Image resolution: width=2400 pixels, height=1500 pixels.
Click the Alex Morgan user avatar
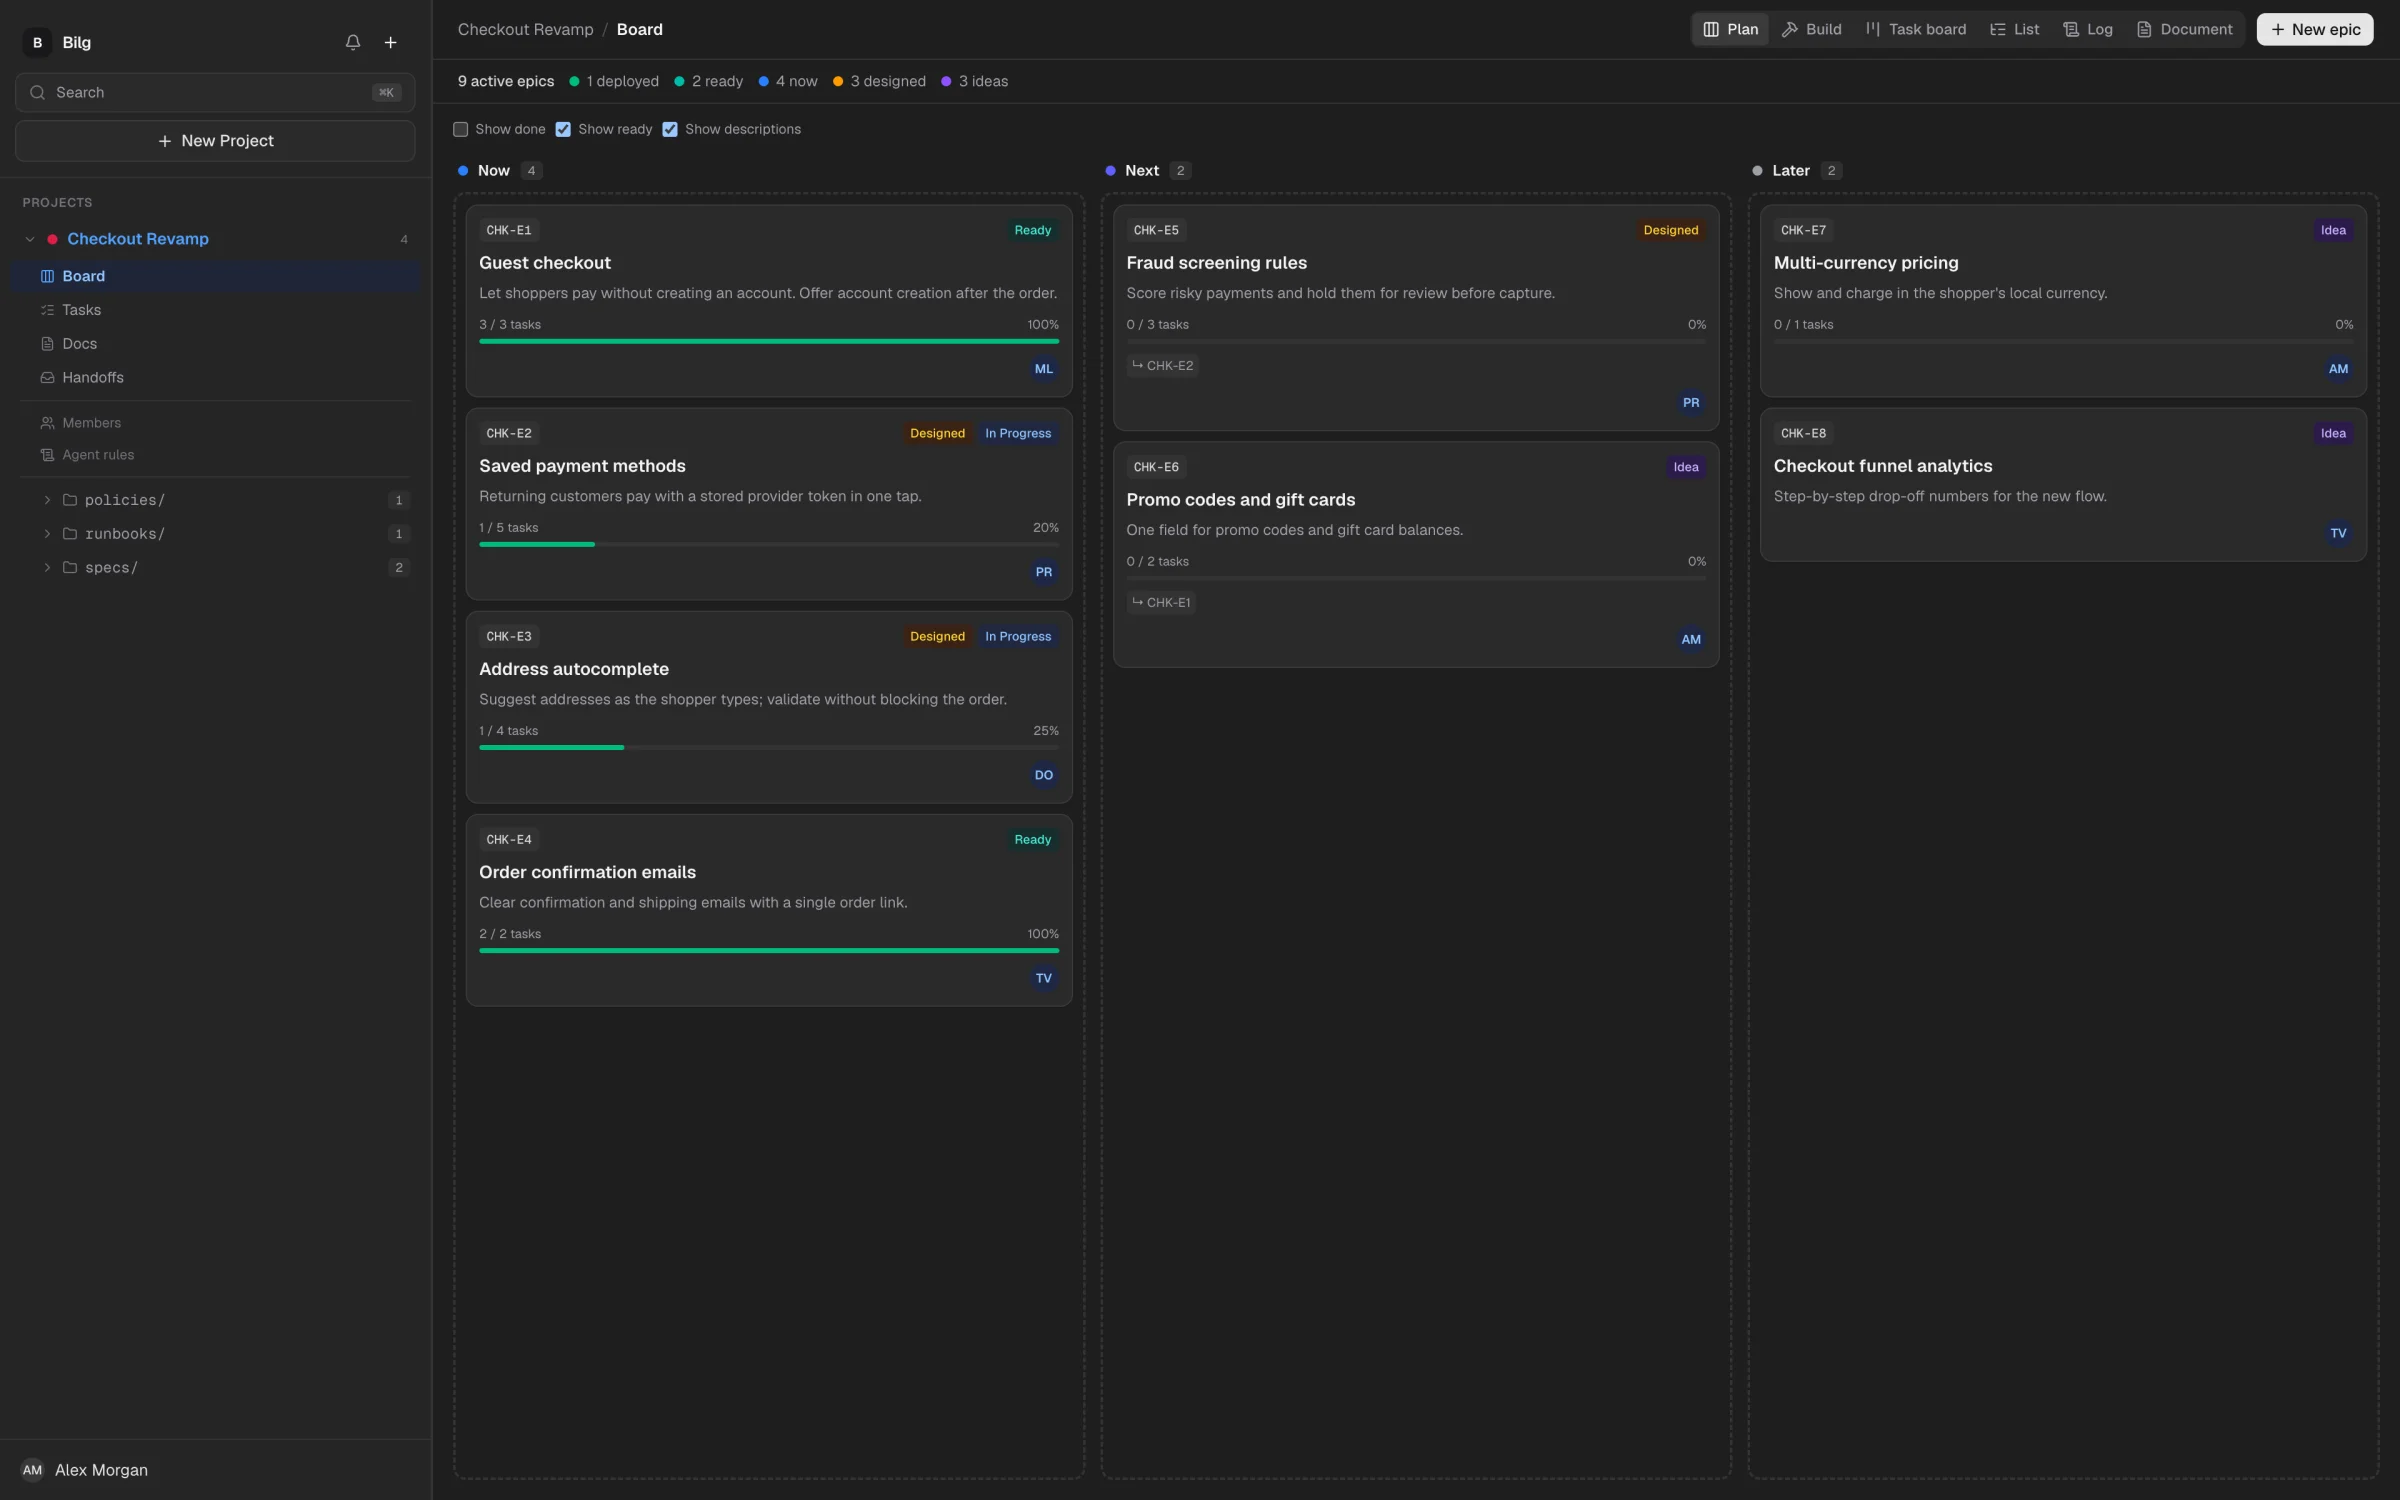32,1470
